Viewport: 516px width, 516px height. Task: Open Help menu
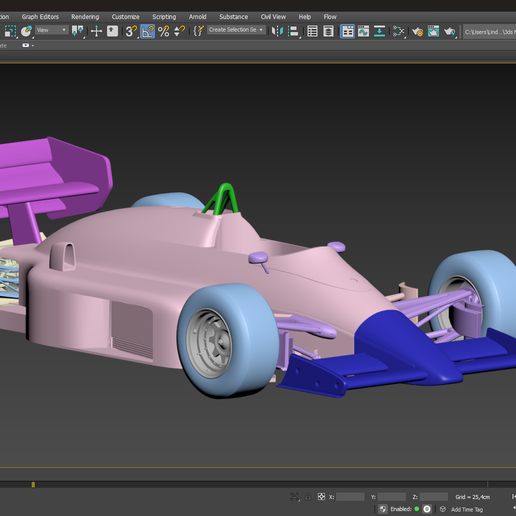(304, 17)
